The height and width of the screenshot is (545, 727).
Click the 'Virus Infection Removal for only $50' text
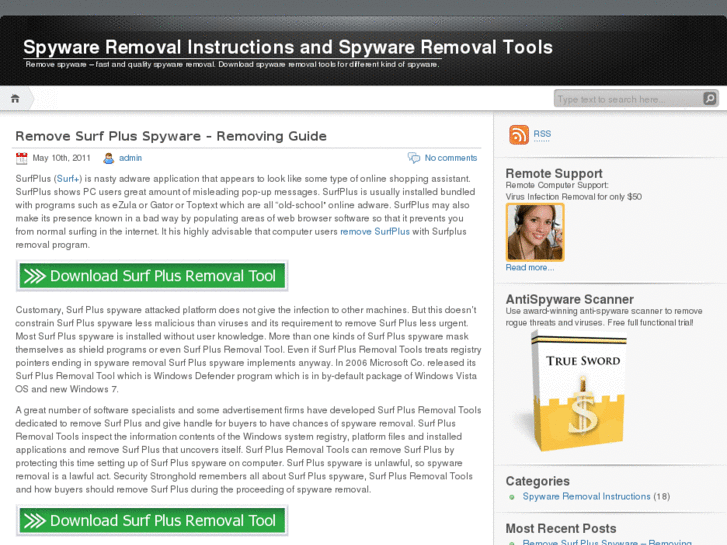[x=574, y=197]
